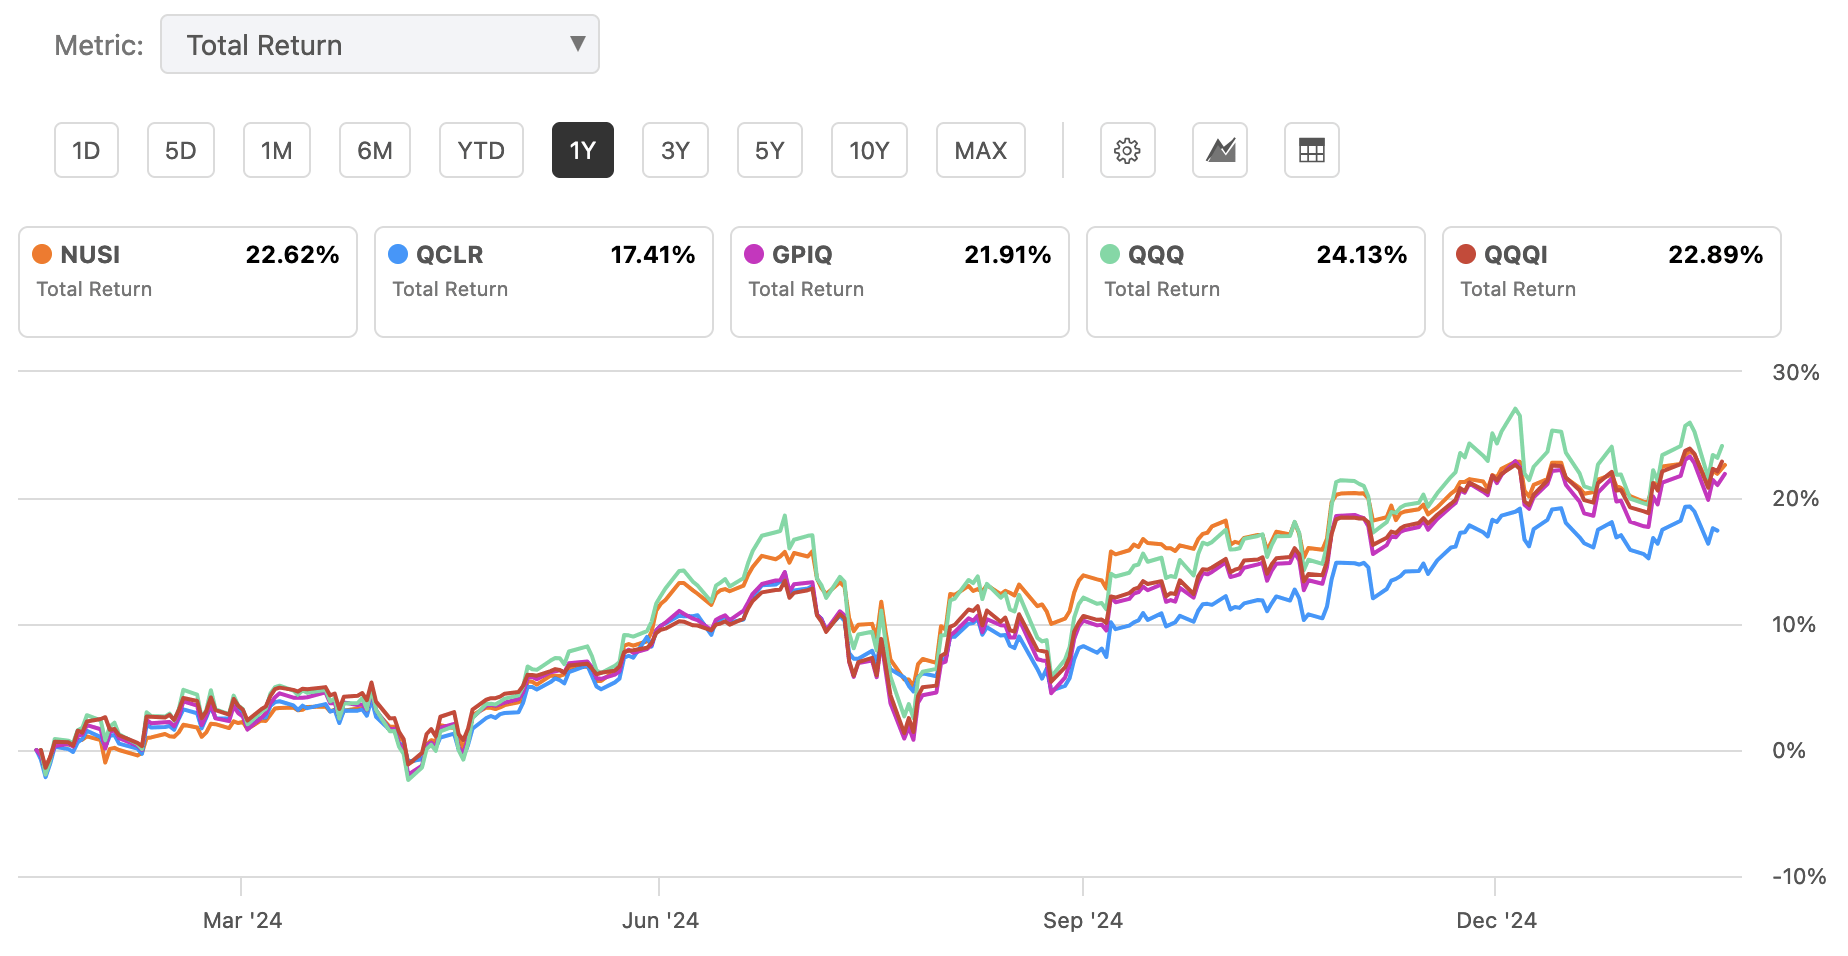
Task: Select the YTD range
Action: (x=481, y=150)
